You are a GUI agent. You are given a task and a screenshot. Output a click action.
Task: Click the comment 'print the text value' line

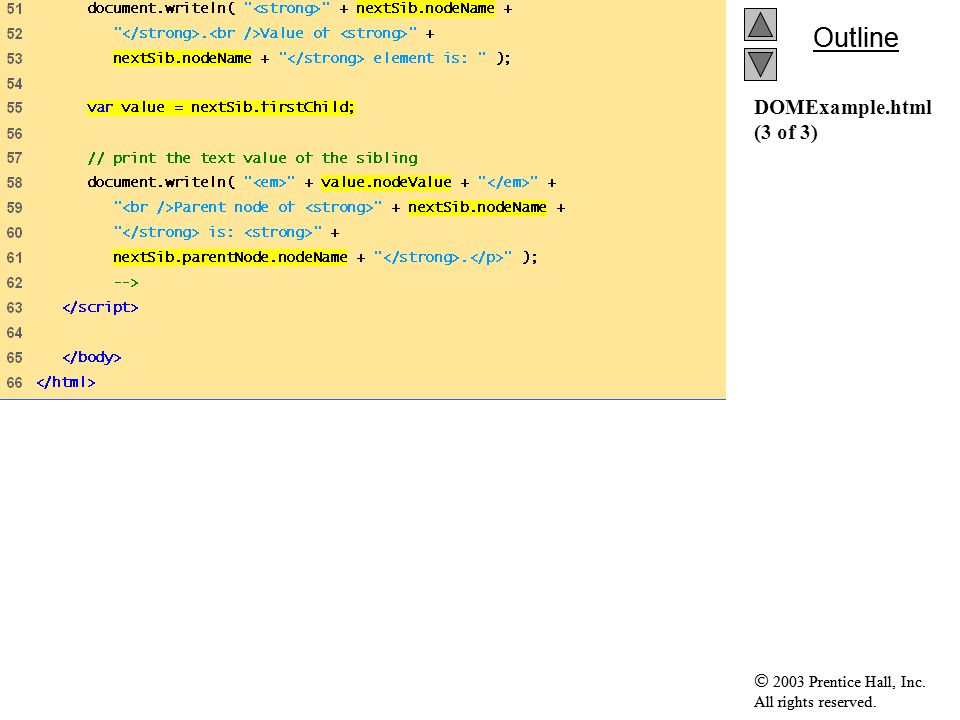click(x=252, y=158)
